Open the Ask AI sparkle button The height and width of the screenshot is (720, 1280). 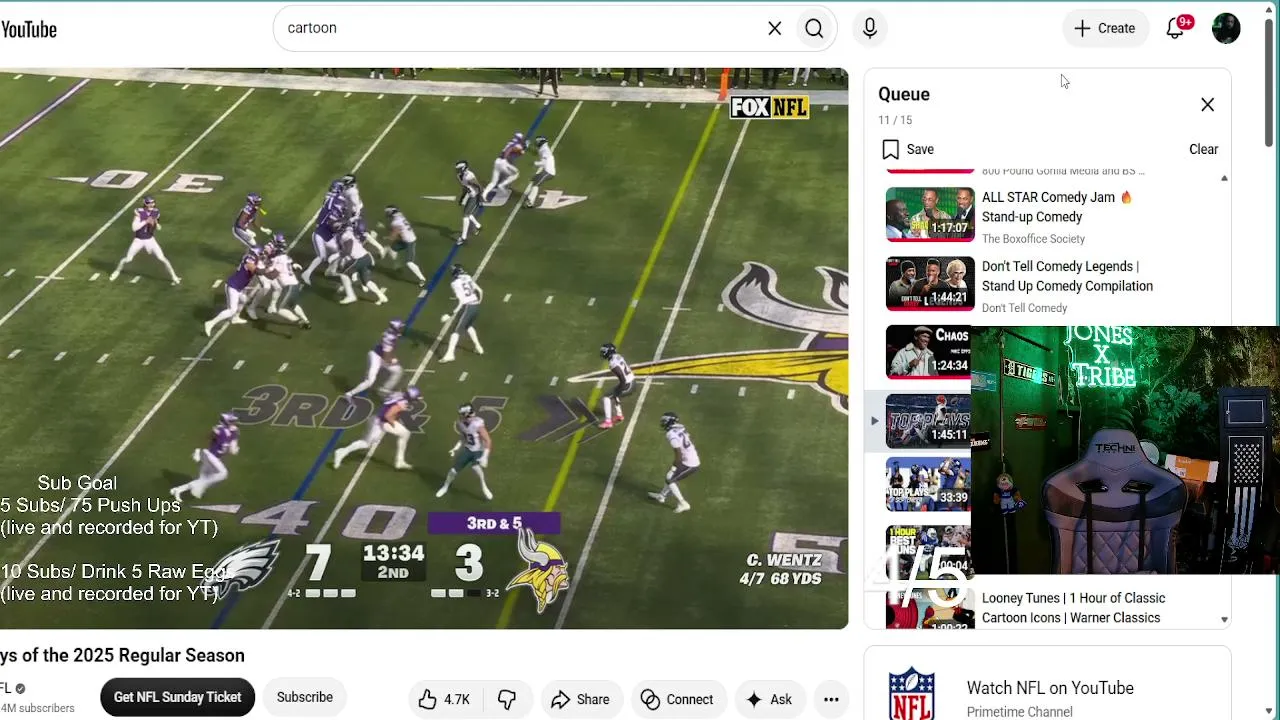tap(769, 700)
